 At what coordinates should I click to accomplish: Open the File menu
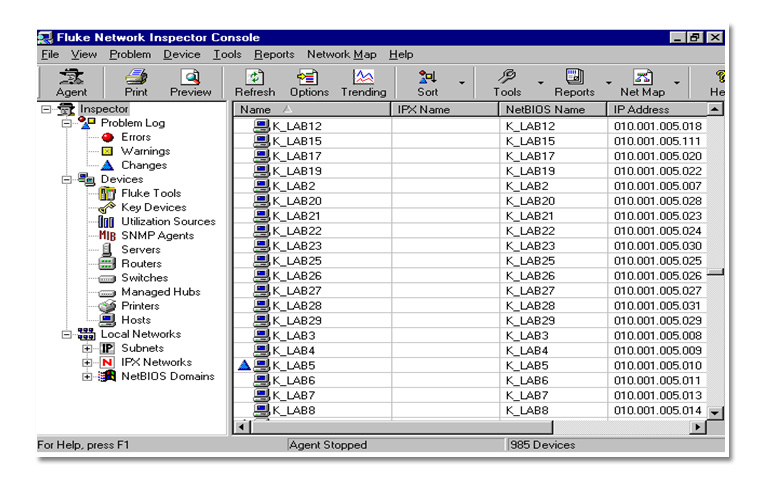50,54
